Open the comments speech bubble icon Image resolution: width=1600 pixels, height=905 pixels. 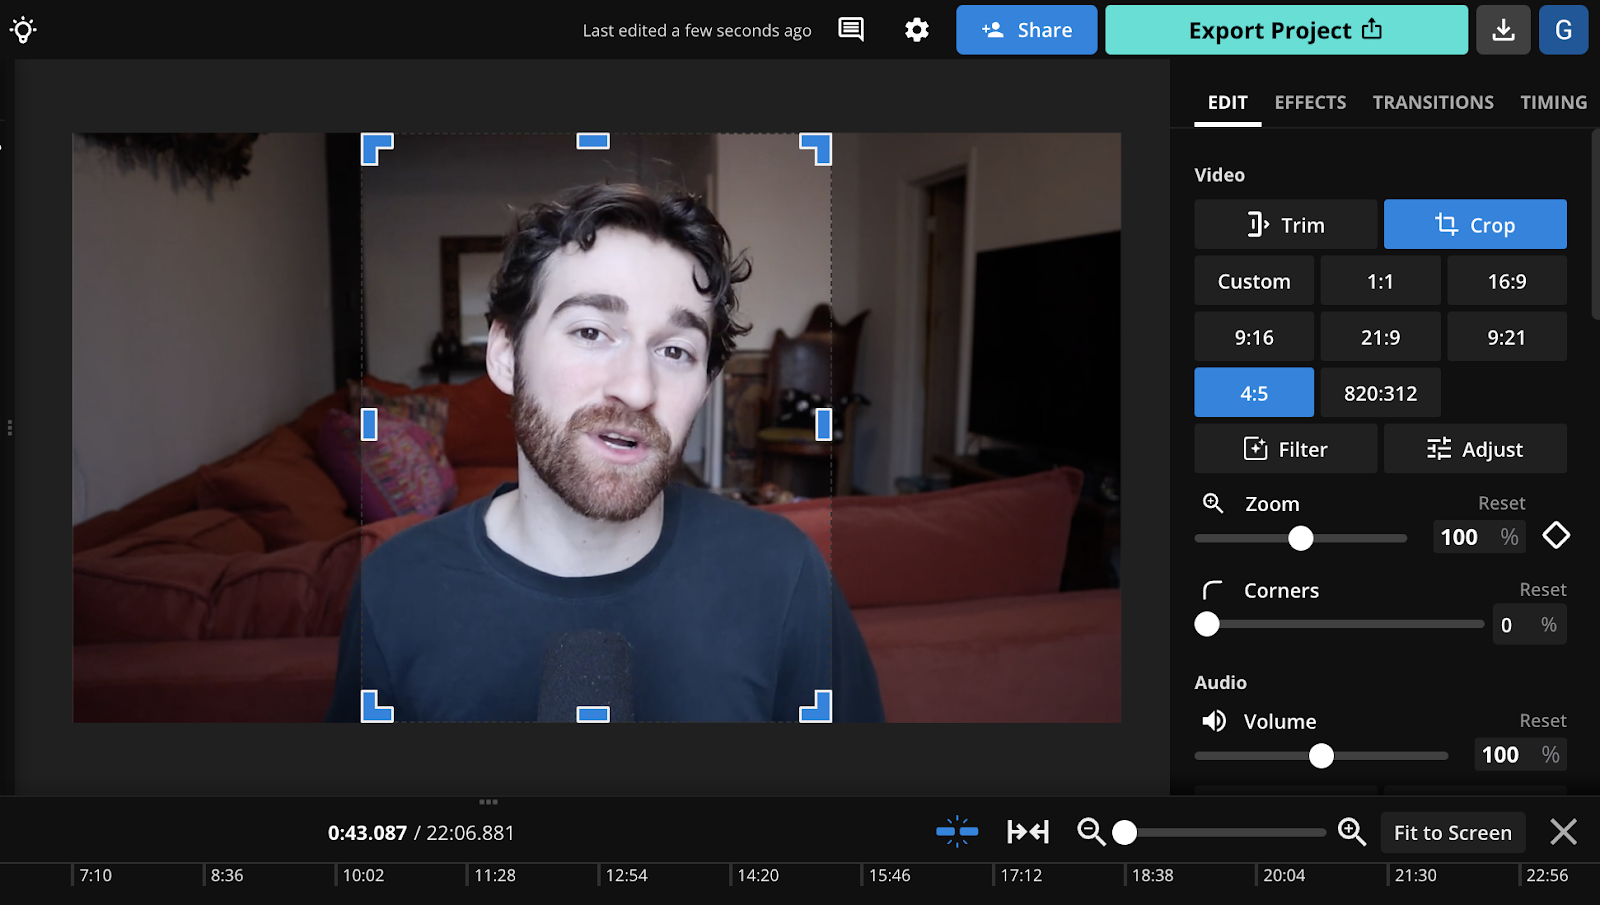coord(851,30)
